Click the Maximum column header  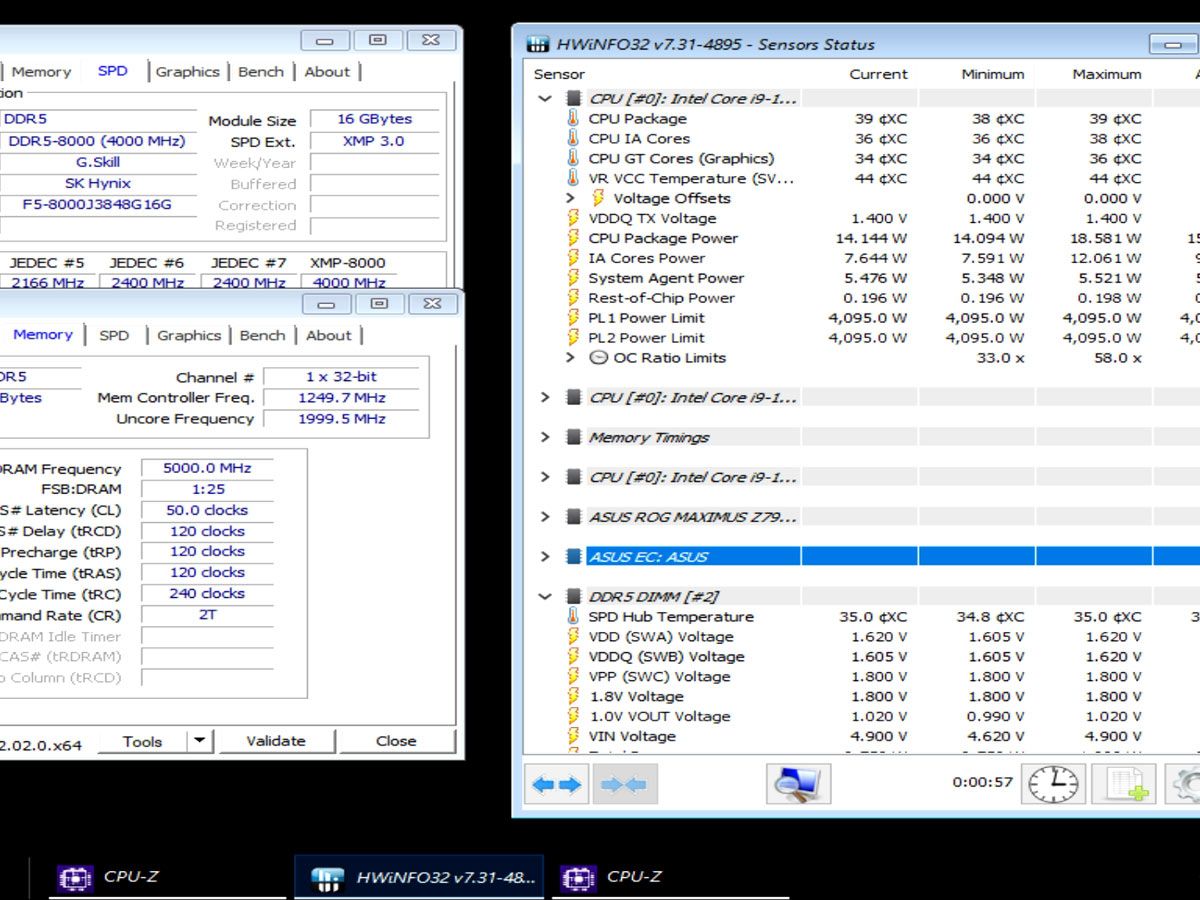(1106, 74)
